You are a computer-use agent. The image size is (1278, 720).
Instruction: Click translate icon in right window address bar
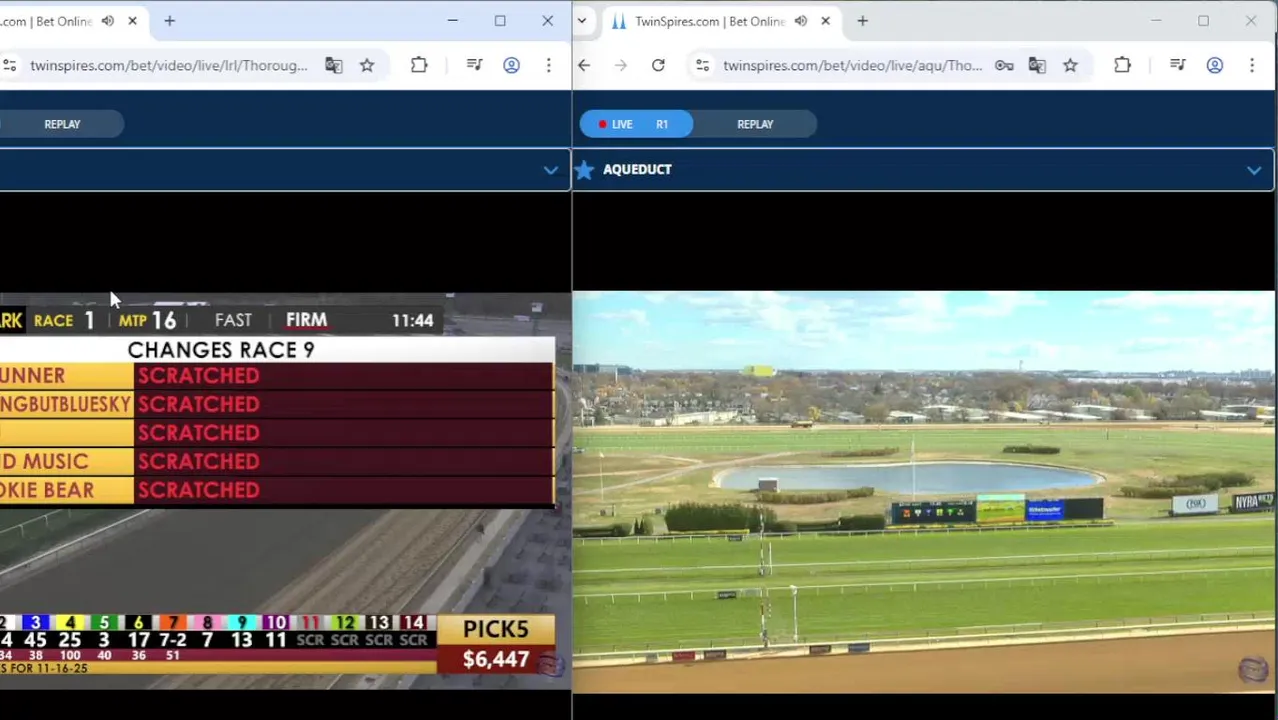[x=1036, y=65]
